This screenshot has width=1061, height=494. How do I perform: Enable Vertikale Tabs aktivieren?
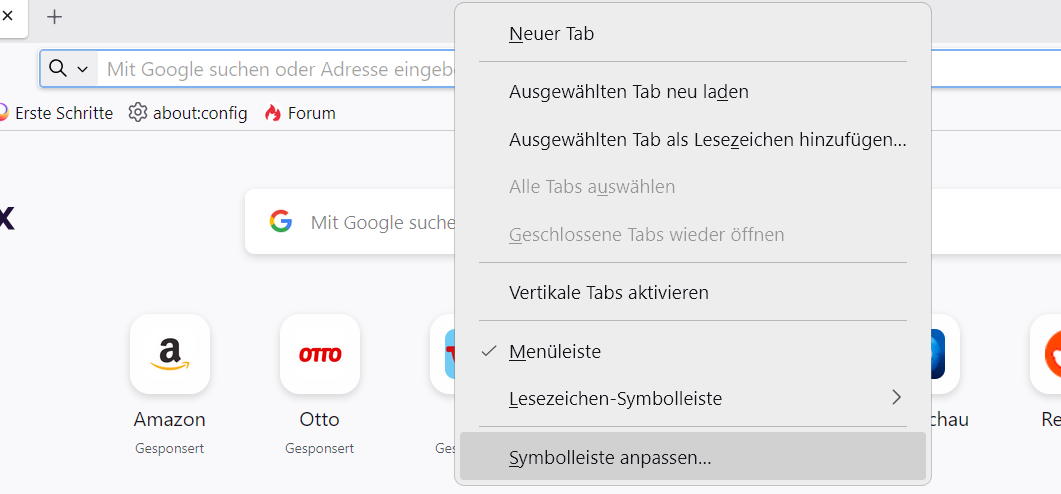tap(608, 293)
